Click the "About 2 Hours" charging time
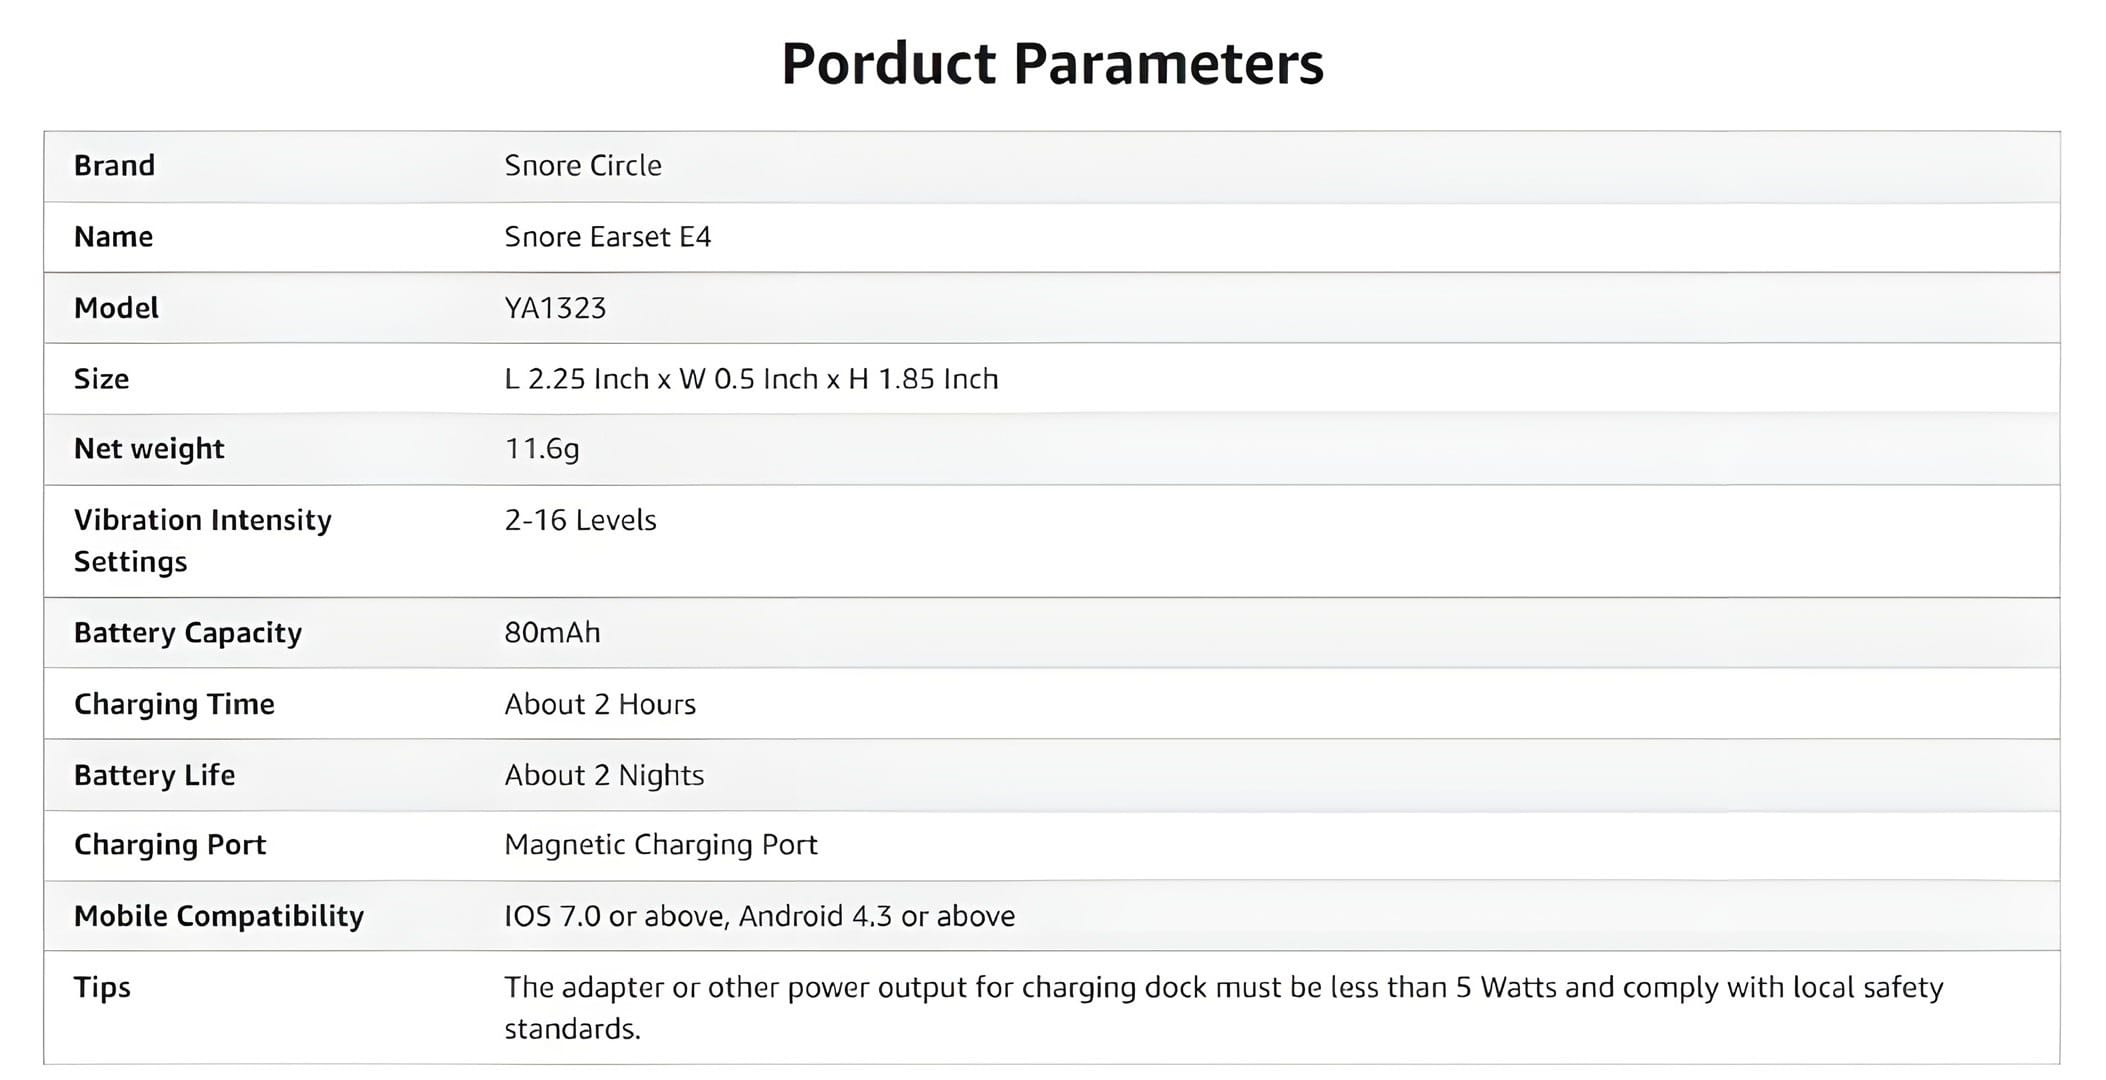 [599, 704]
